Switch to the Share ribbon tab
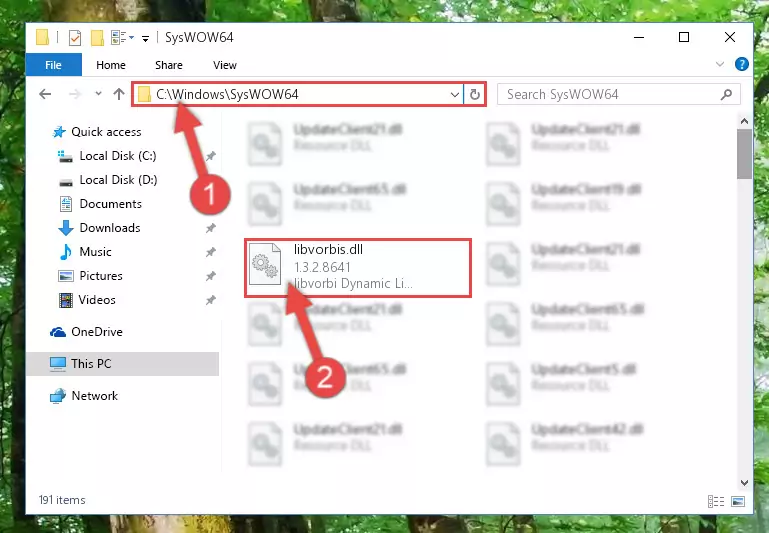Image resolution: width=769 pixels, height=533 pixels. 169,65
